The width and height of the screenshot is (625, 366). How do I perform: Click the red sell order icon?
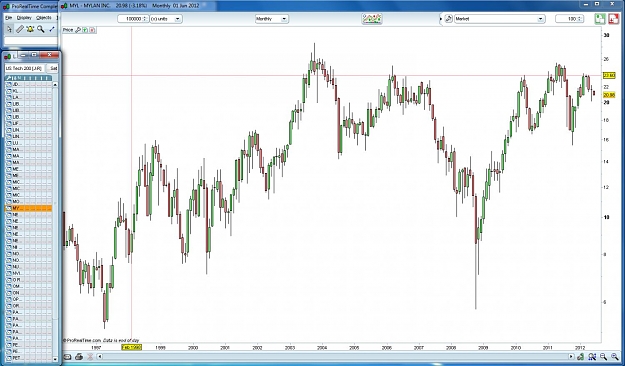tap(613, 19)
